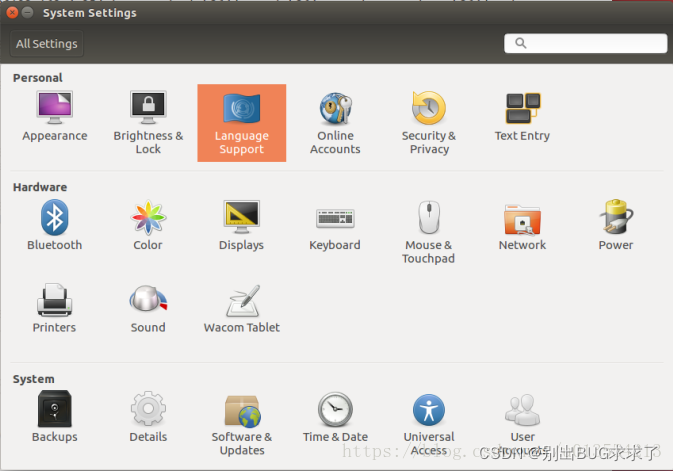The image size is (673, 471).
Task: Open Printers settings
Action: pyautogui.click(x=55, y=308)
